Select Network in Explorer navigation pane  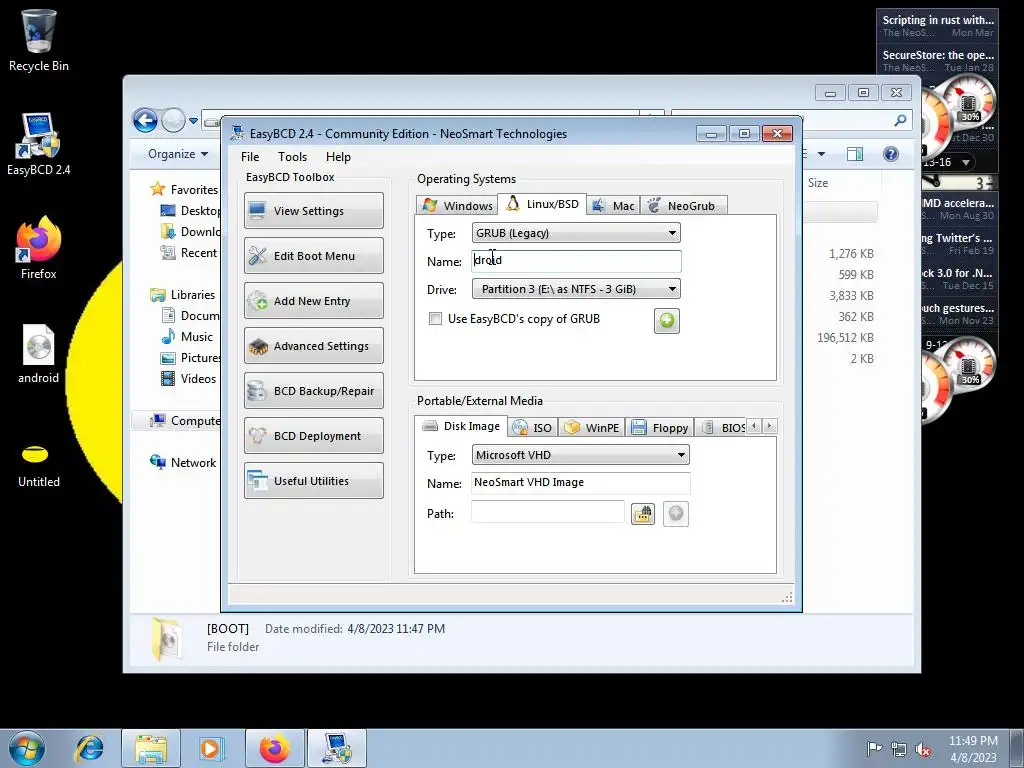pyautogui.click(x=193, y=462)
